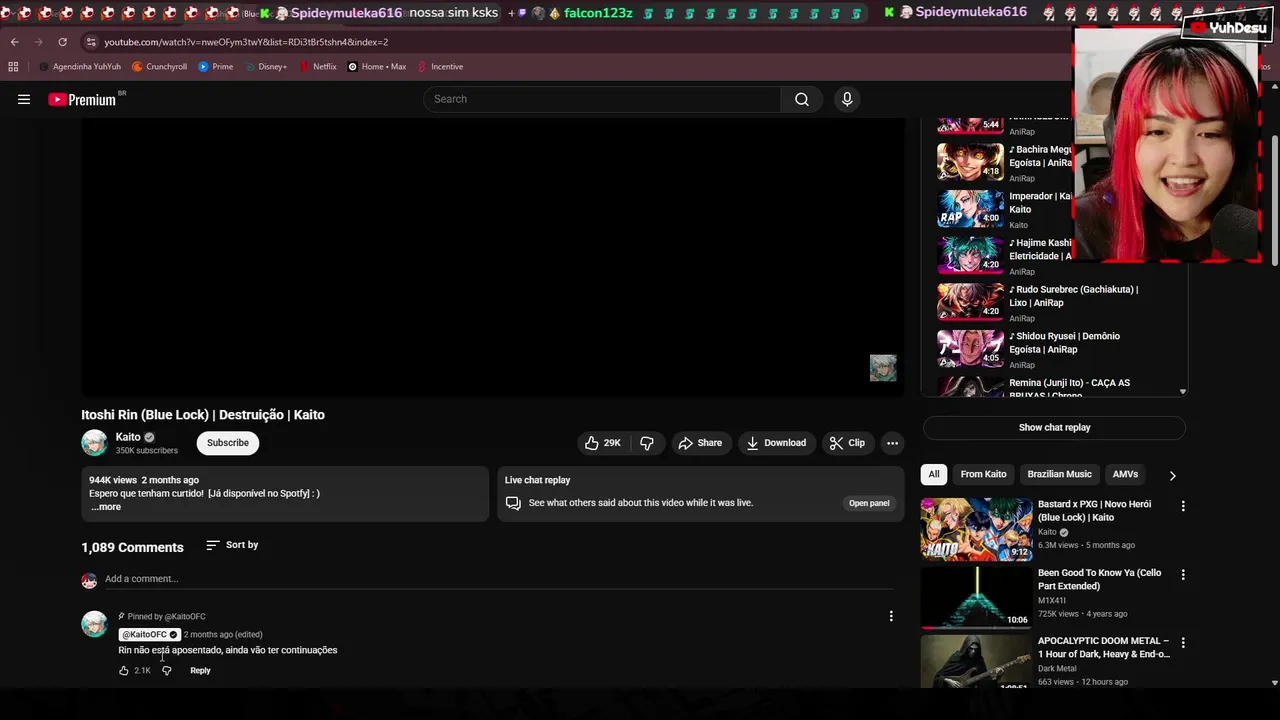1280x720 pixels.
Task: Open the Disney+ bookmark
Action: pyautogui.click(x=265, y=67)
